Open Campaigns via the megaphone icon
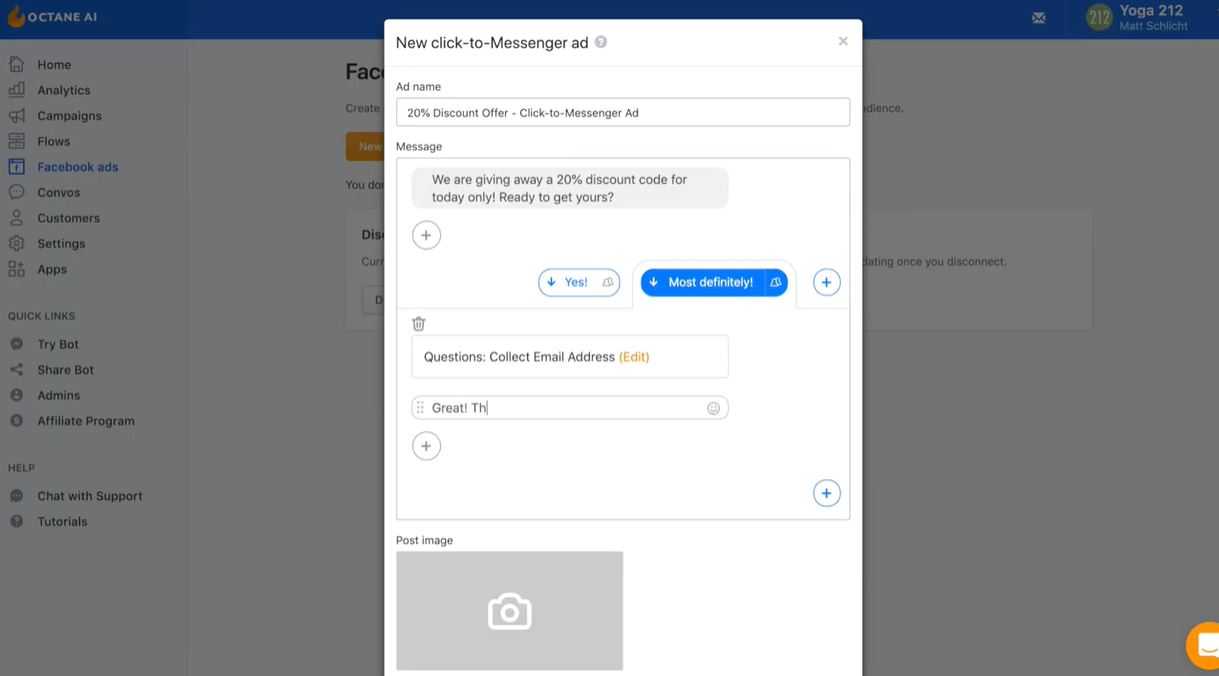1219x676 pixels. pyautogui.click(x=17, y=115)
